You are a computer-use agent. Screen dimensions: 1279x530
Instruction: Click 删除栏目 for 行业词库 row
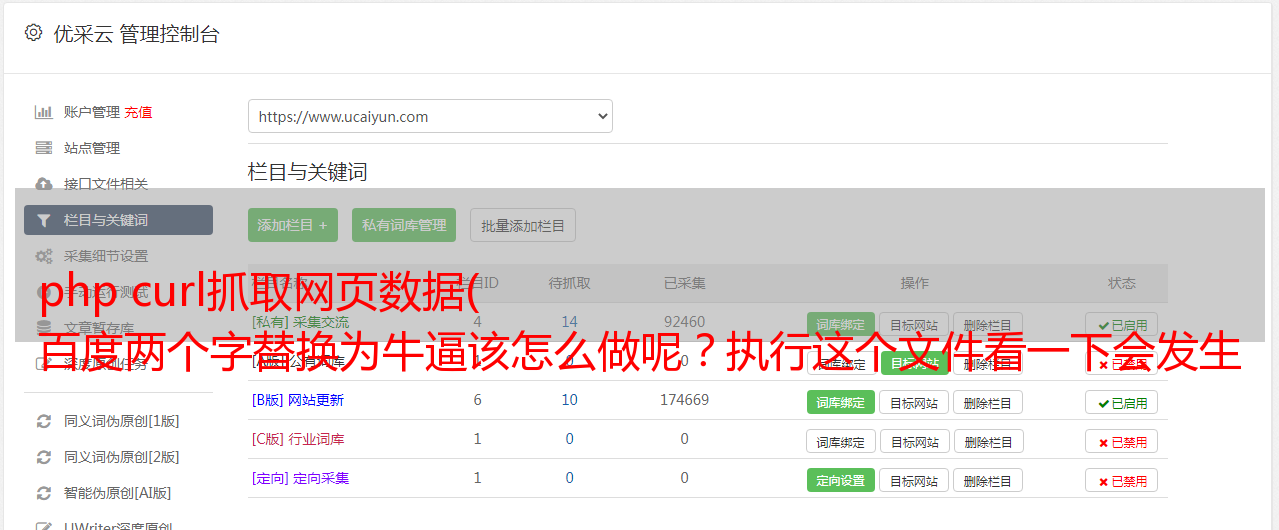coord(988,441)
